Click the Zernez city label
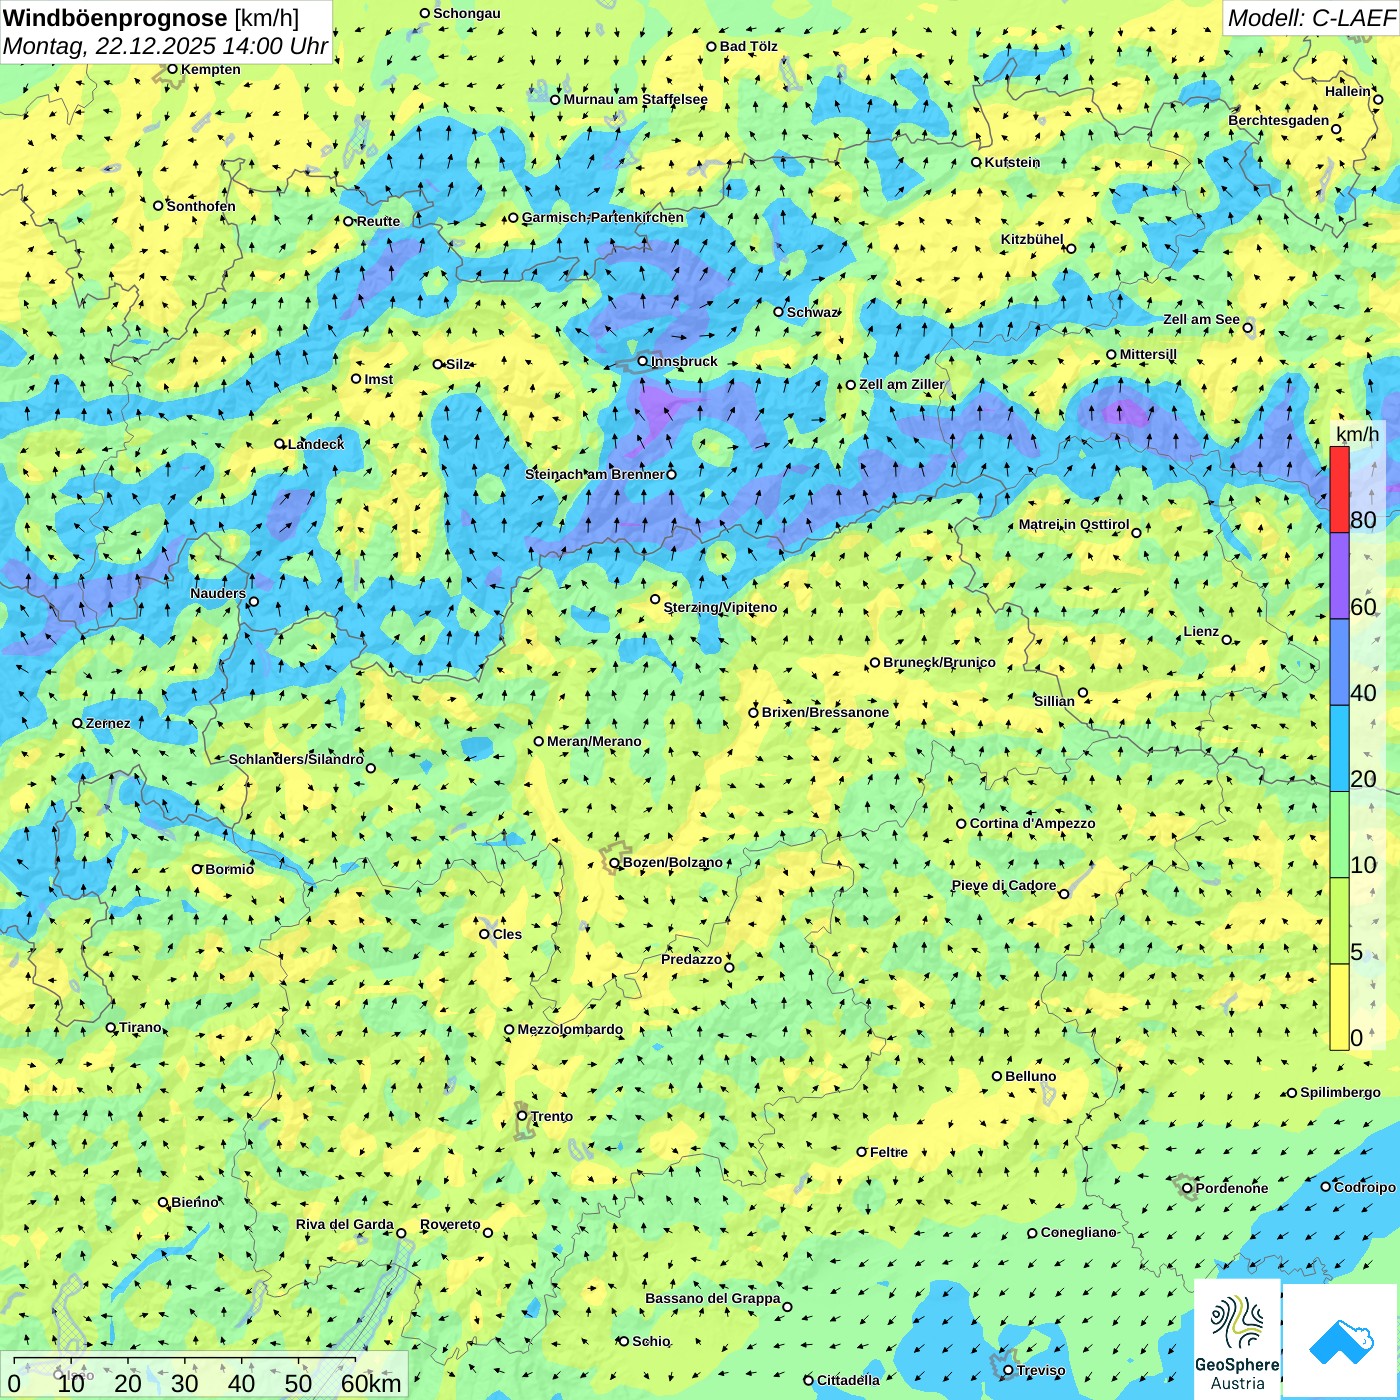The width and height of the screenshot is (1400, 1400). click(x=108, y=723)
